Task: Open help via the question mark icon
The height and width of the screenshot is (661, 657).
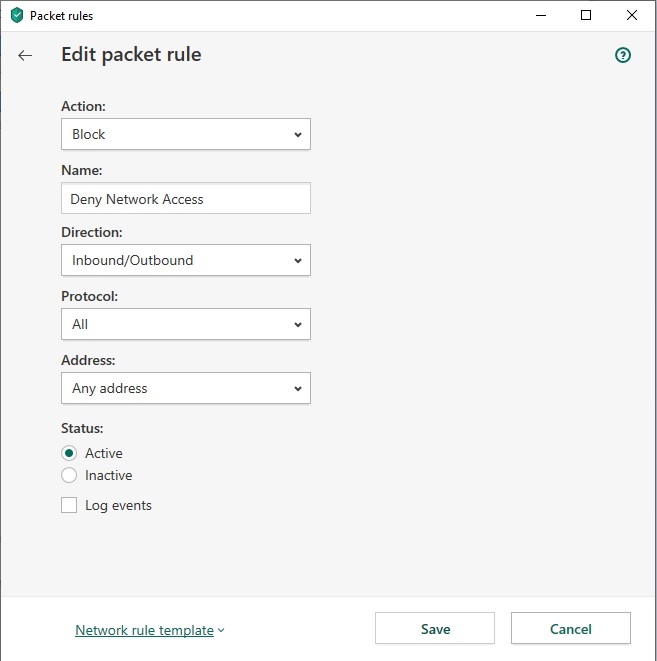Action: click(622, 55)
